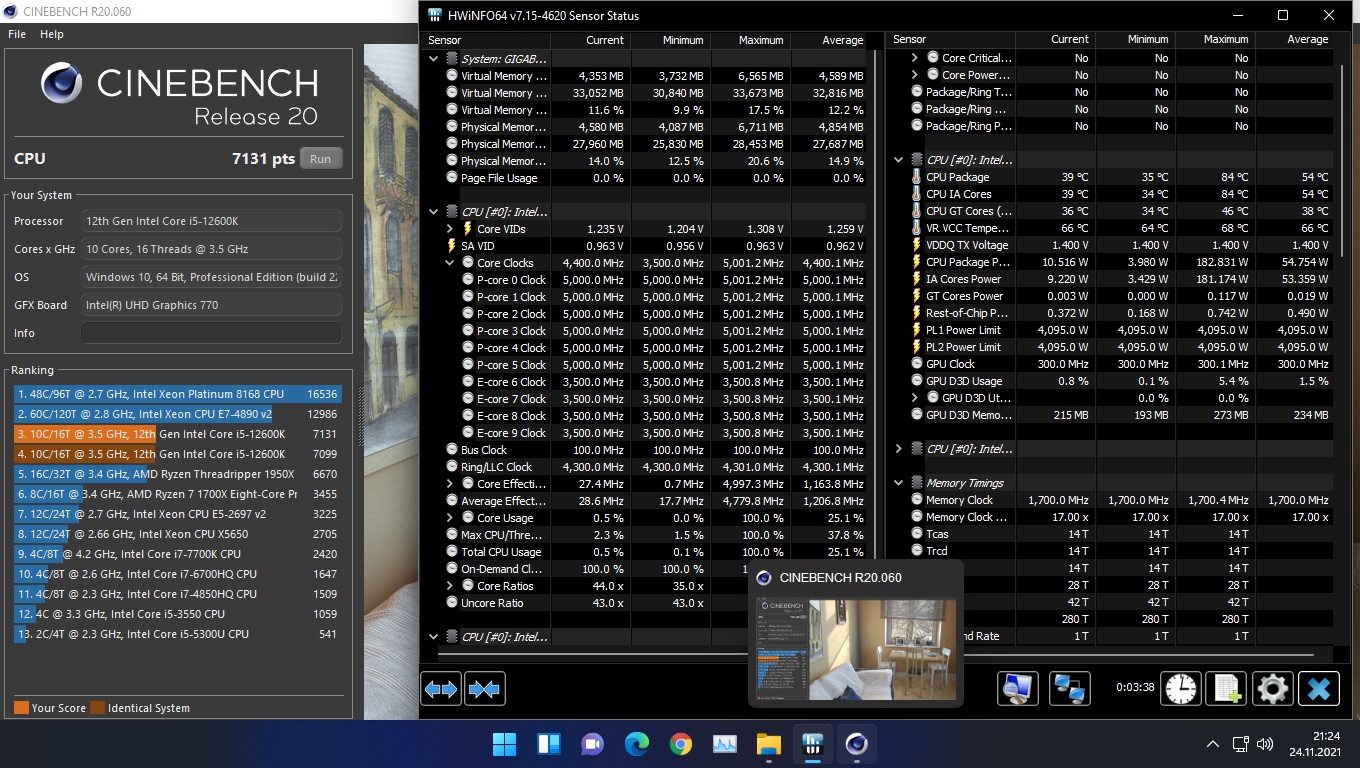
Task: Open the graph monitor app on the taskbar
Action: (x=725, y=744)
